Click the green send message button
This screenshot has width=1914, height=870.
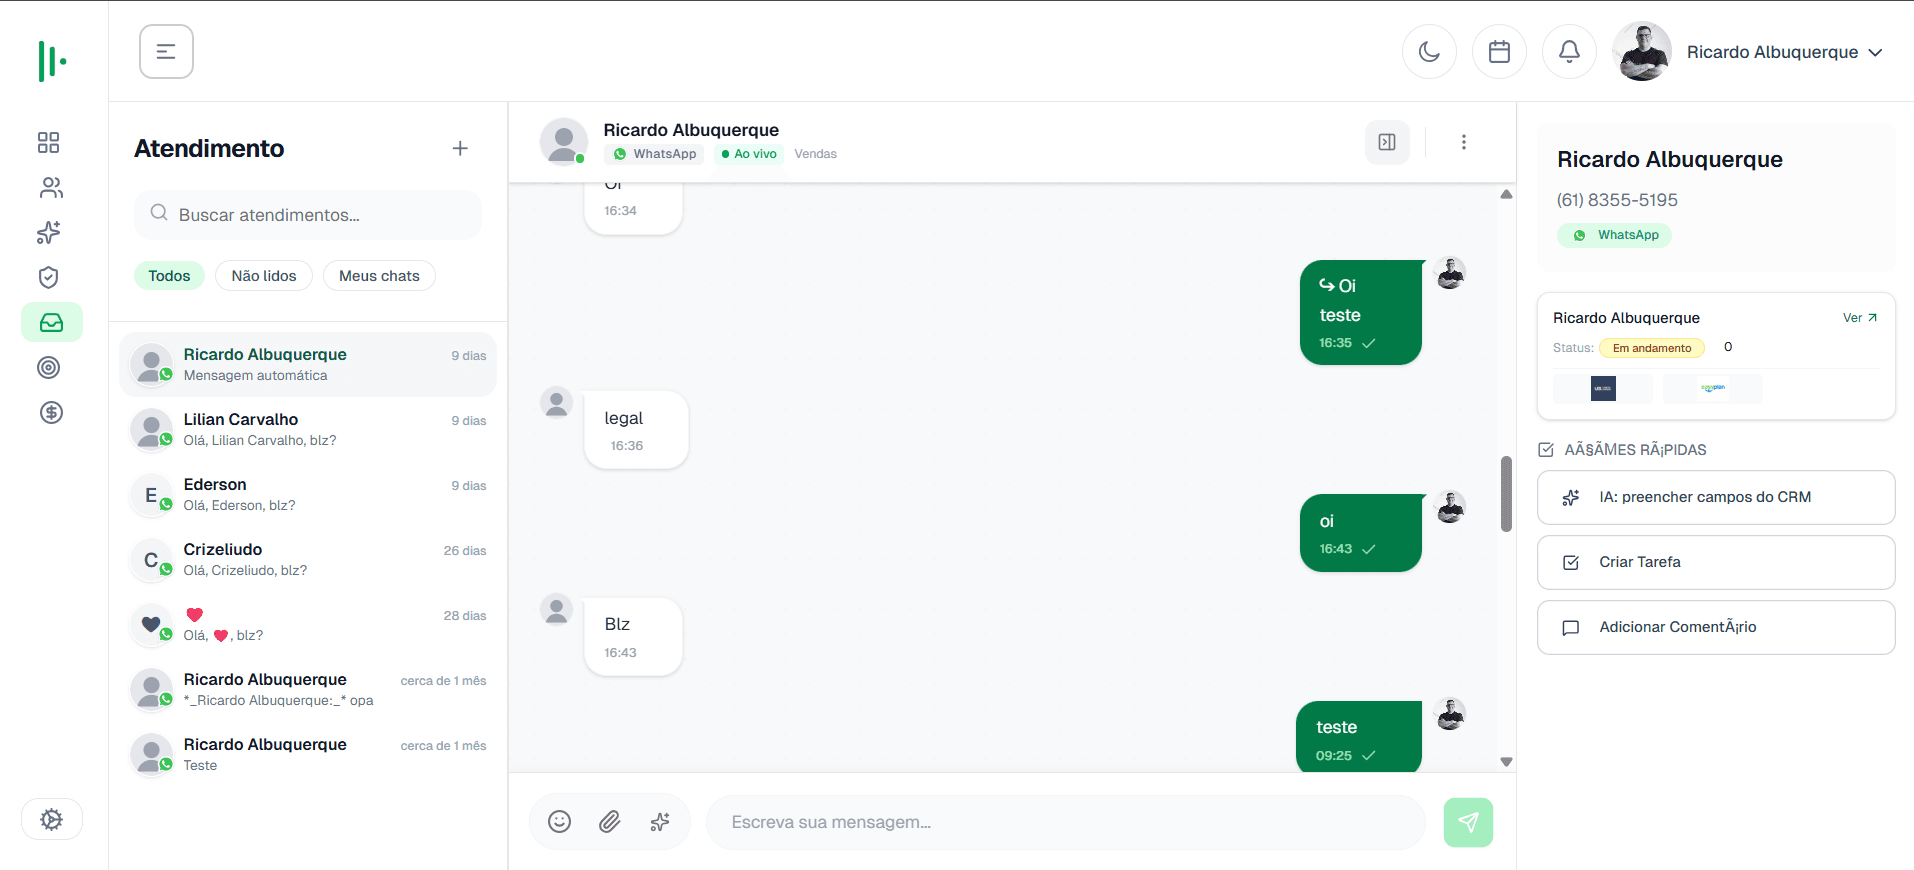coord(1468,822)
